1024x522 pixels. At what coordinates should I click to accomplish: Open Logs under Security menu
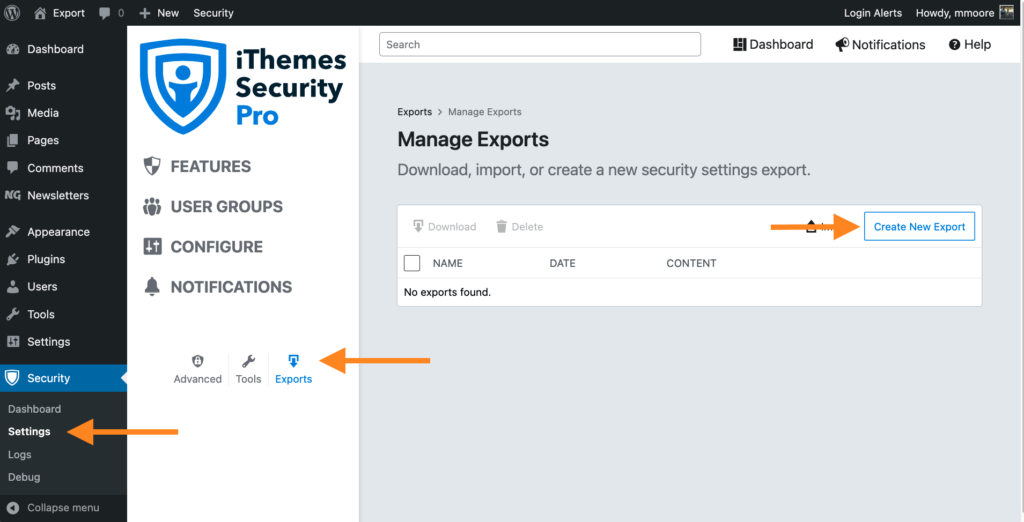[x=20, y=454]
